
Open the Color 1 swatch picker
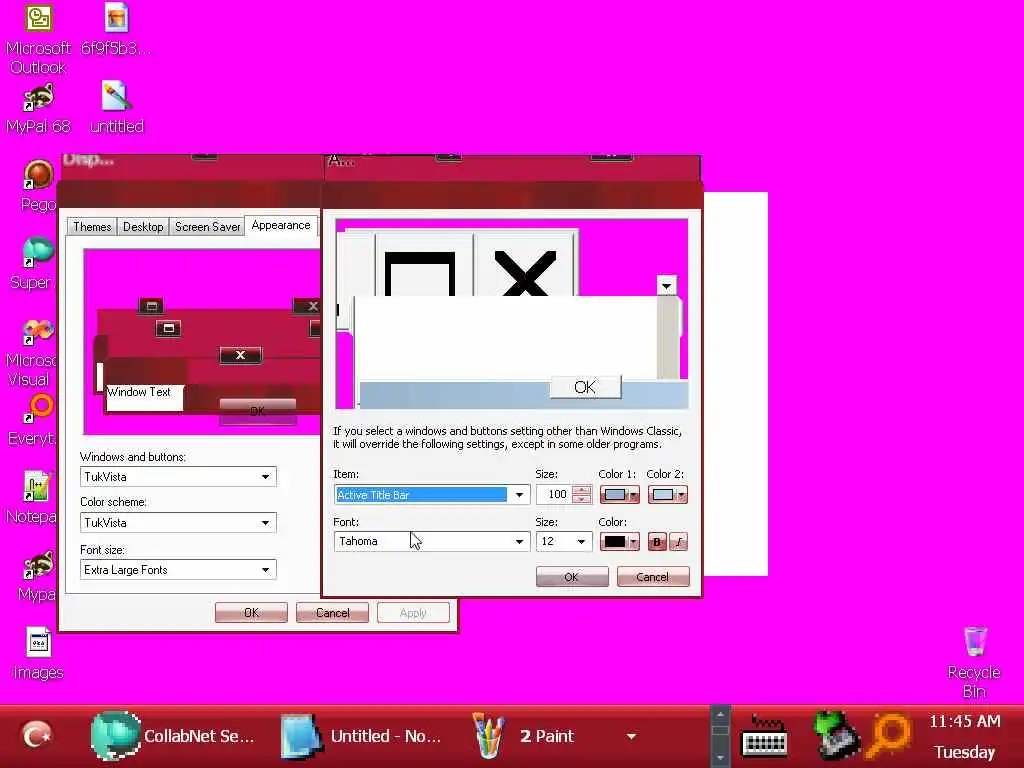pyautogui.click(x=619, y=494)
